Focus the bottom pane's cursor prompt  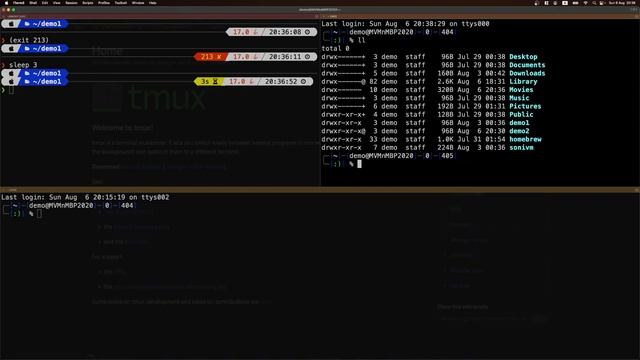[39, 213]
